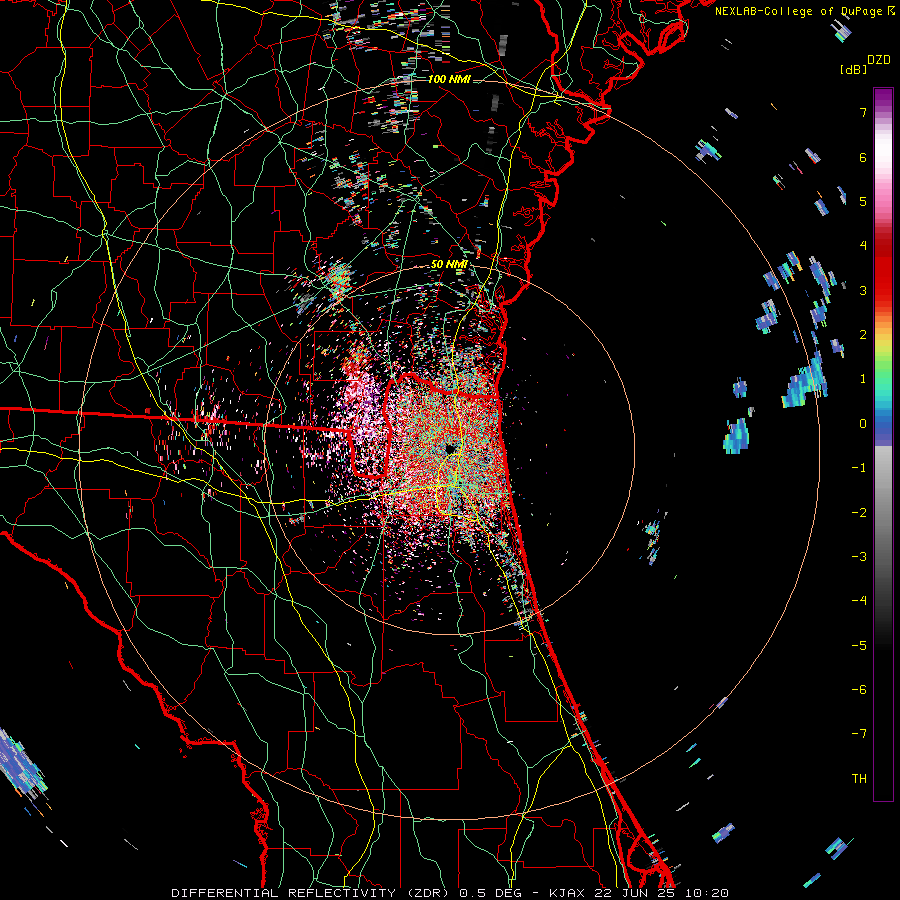Select the 6 value on the scale

(863, 157)
